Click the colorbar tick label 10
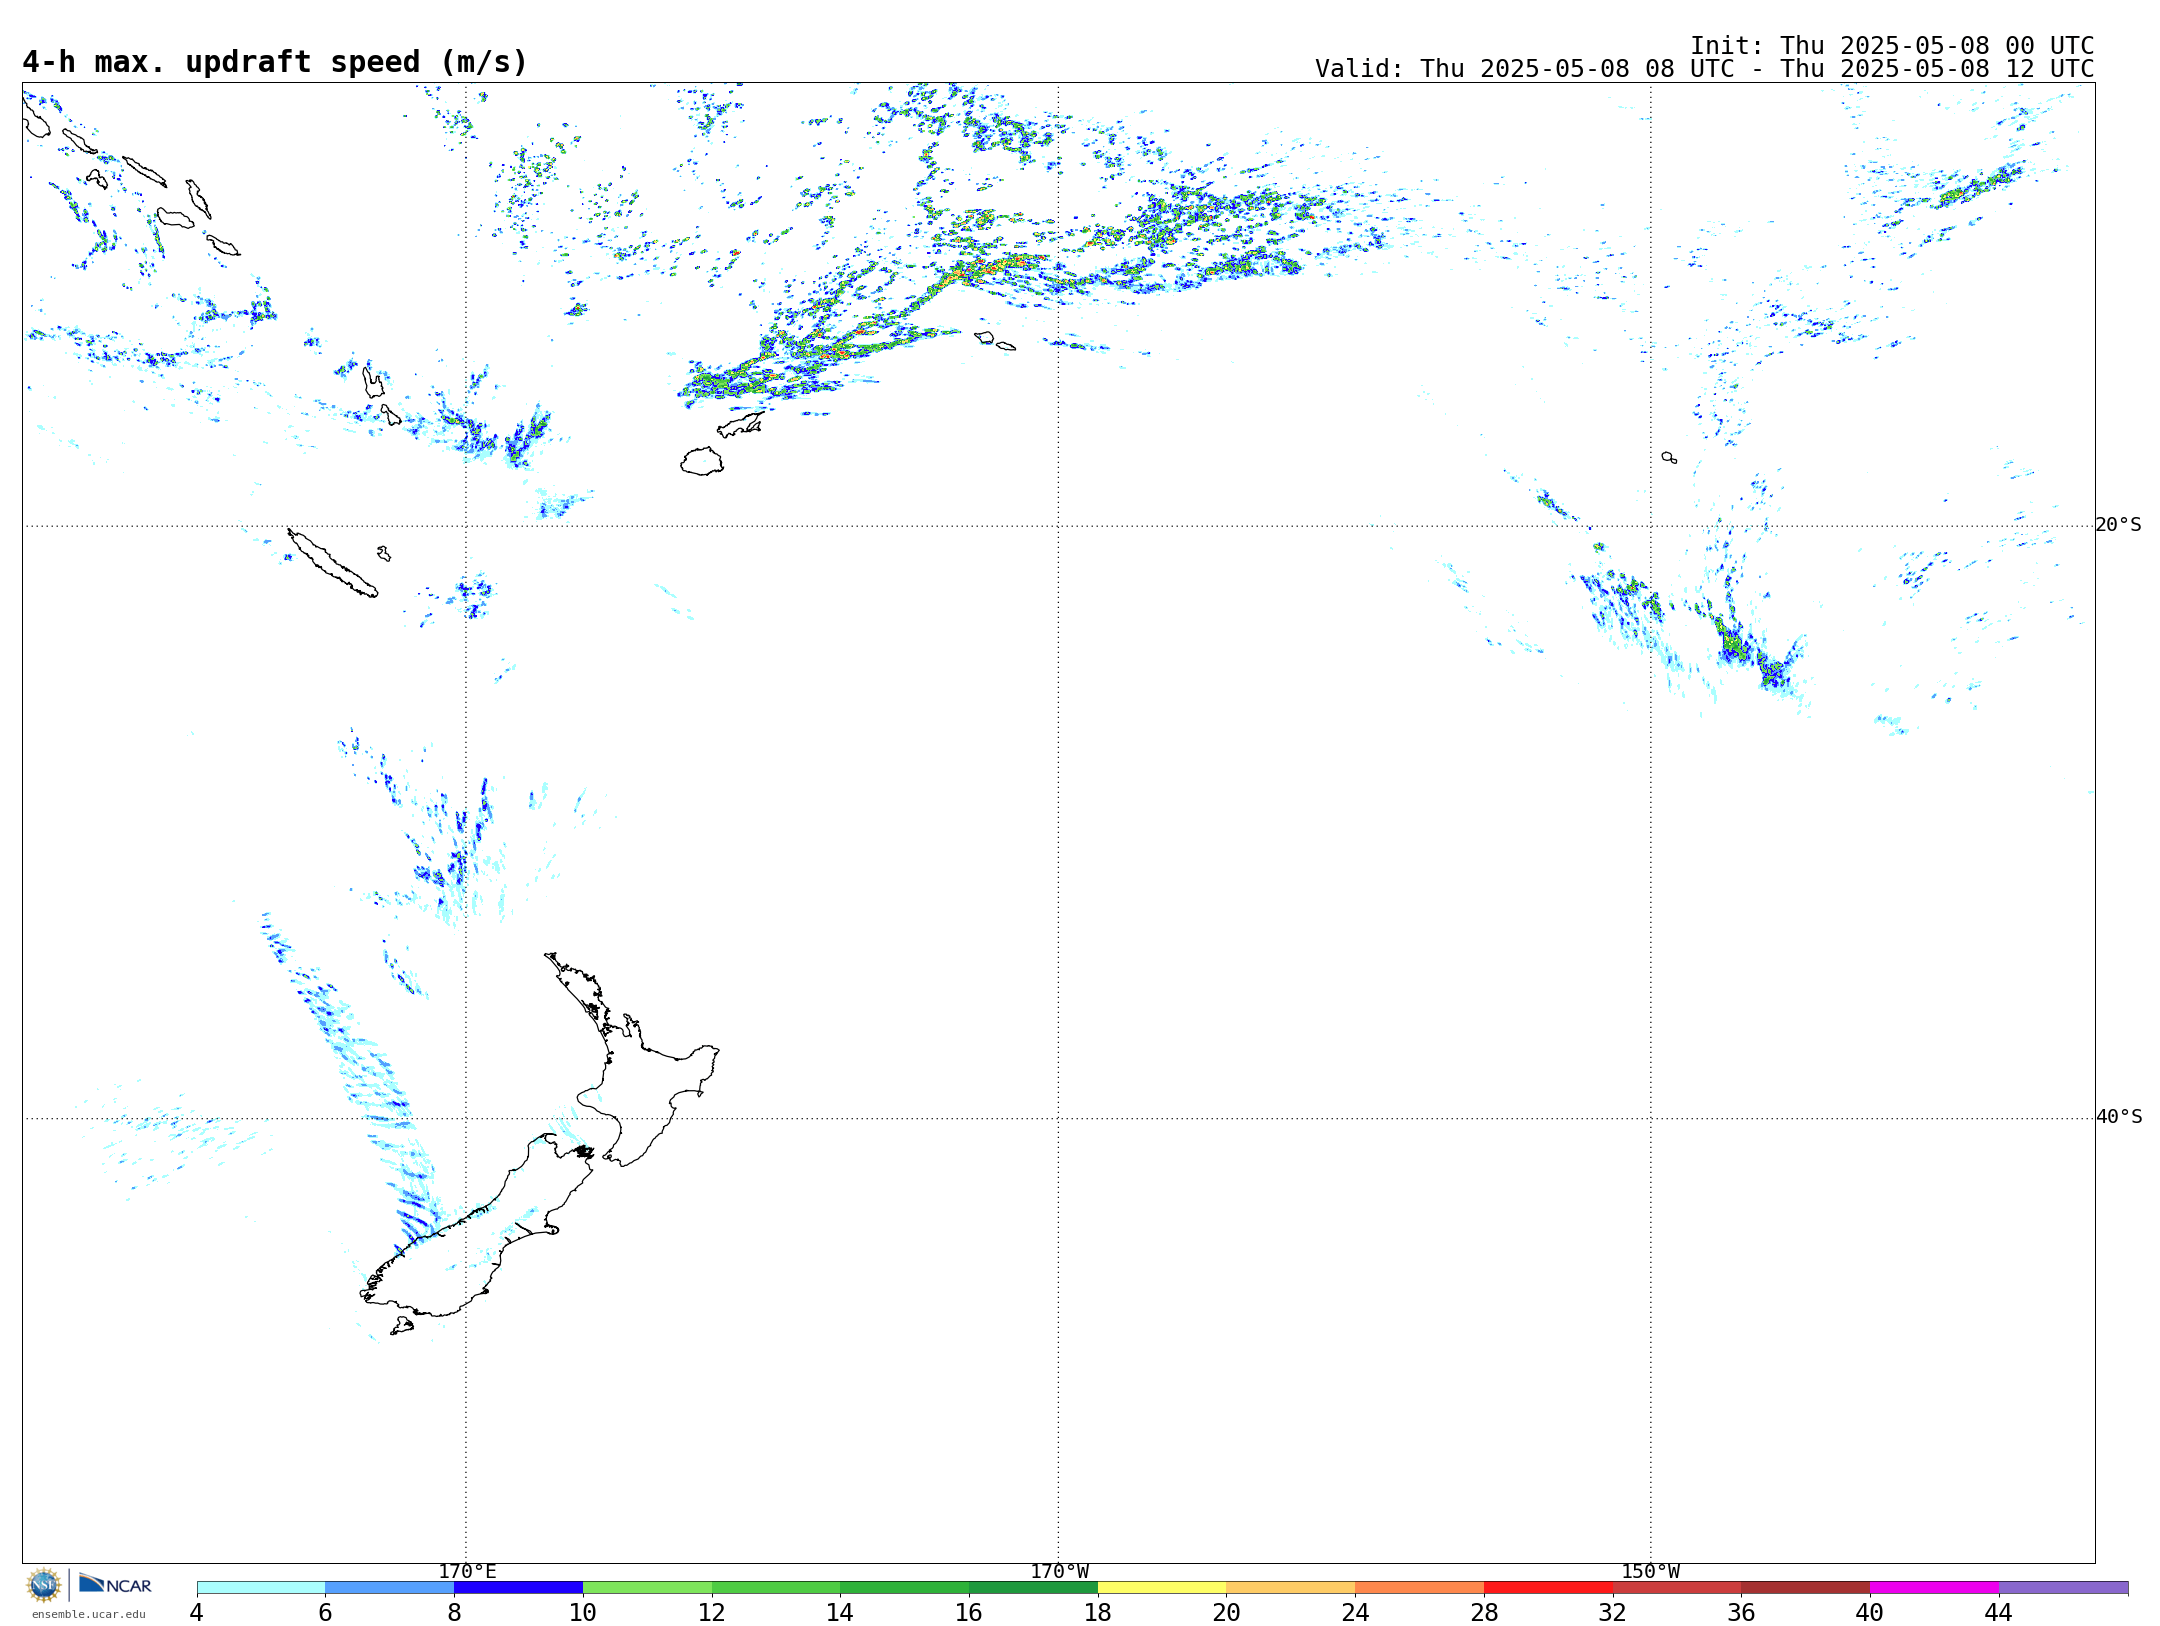2160x1626 pixels. (x=583, y=1612)
